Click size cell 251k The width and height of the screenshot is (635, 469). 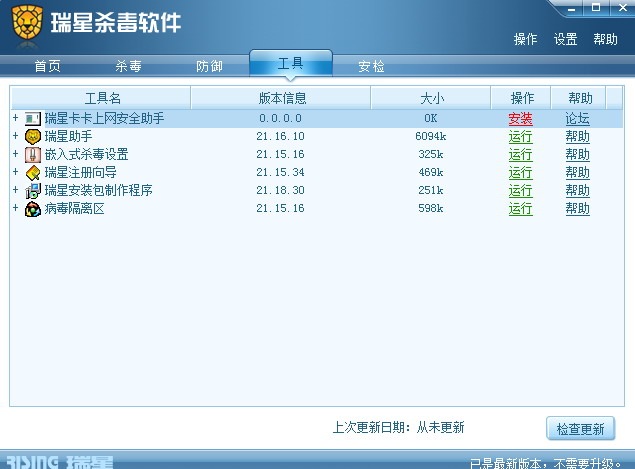[x=430, y=190]
